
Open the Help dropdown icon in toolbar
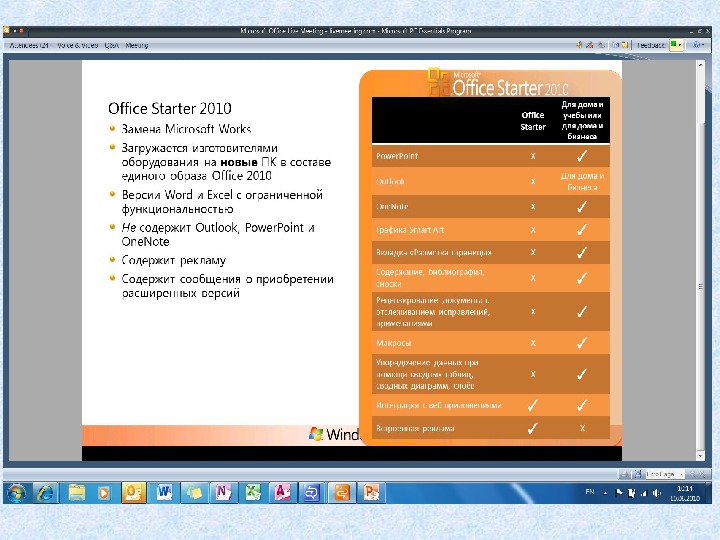(x=698, y=45)
